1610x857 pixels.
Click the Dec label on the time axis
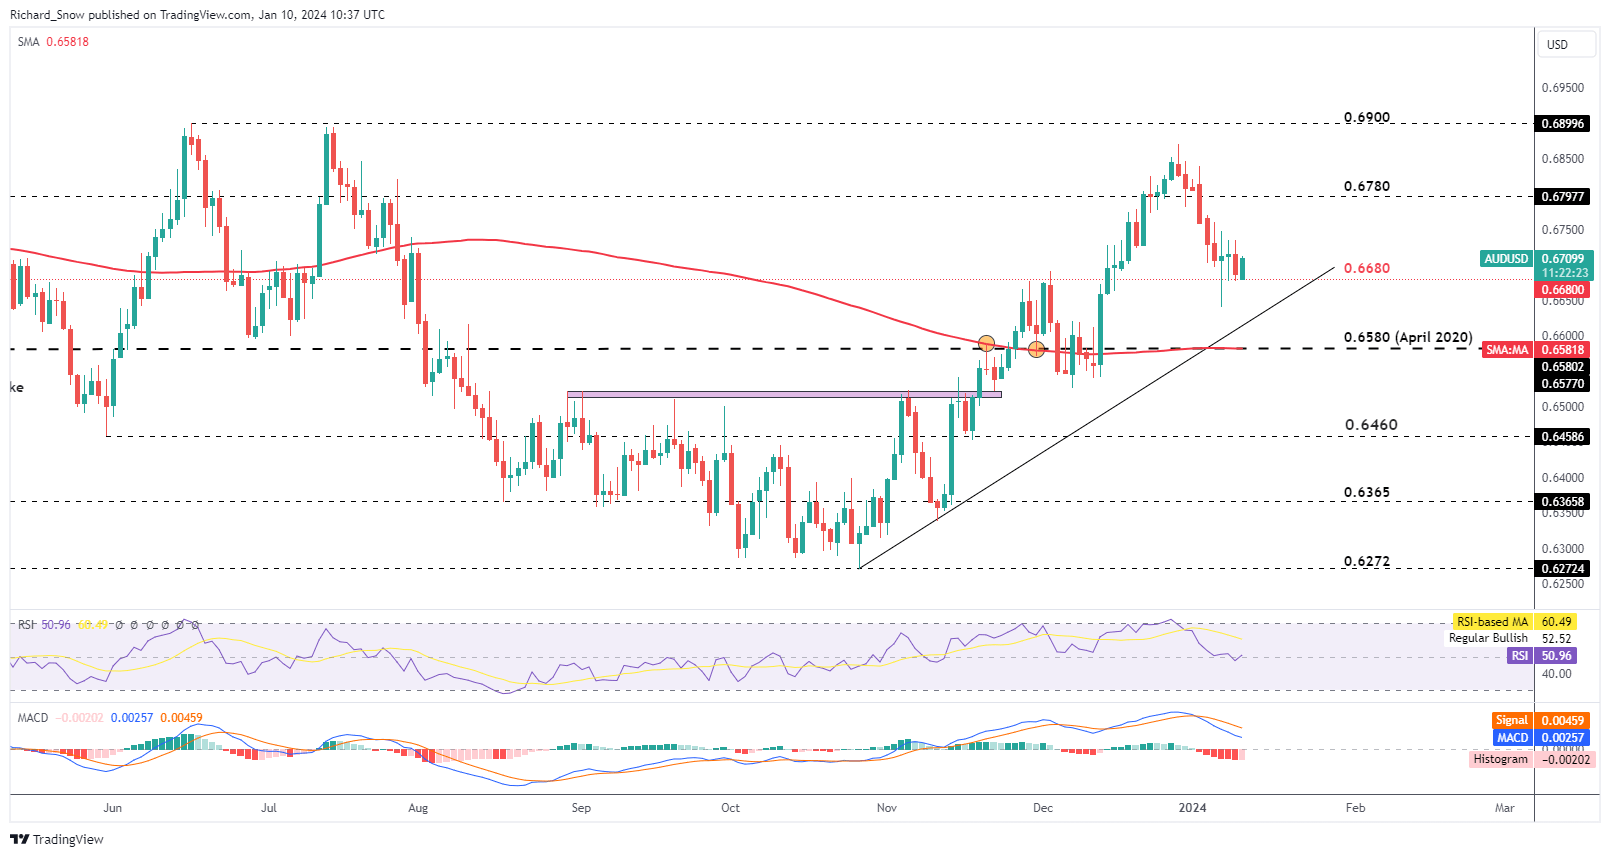(1043, 808)
